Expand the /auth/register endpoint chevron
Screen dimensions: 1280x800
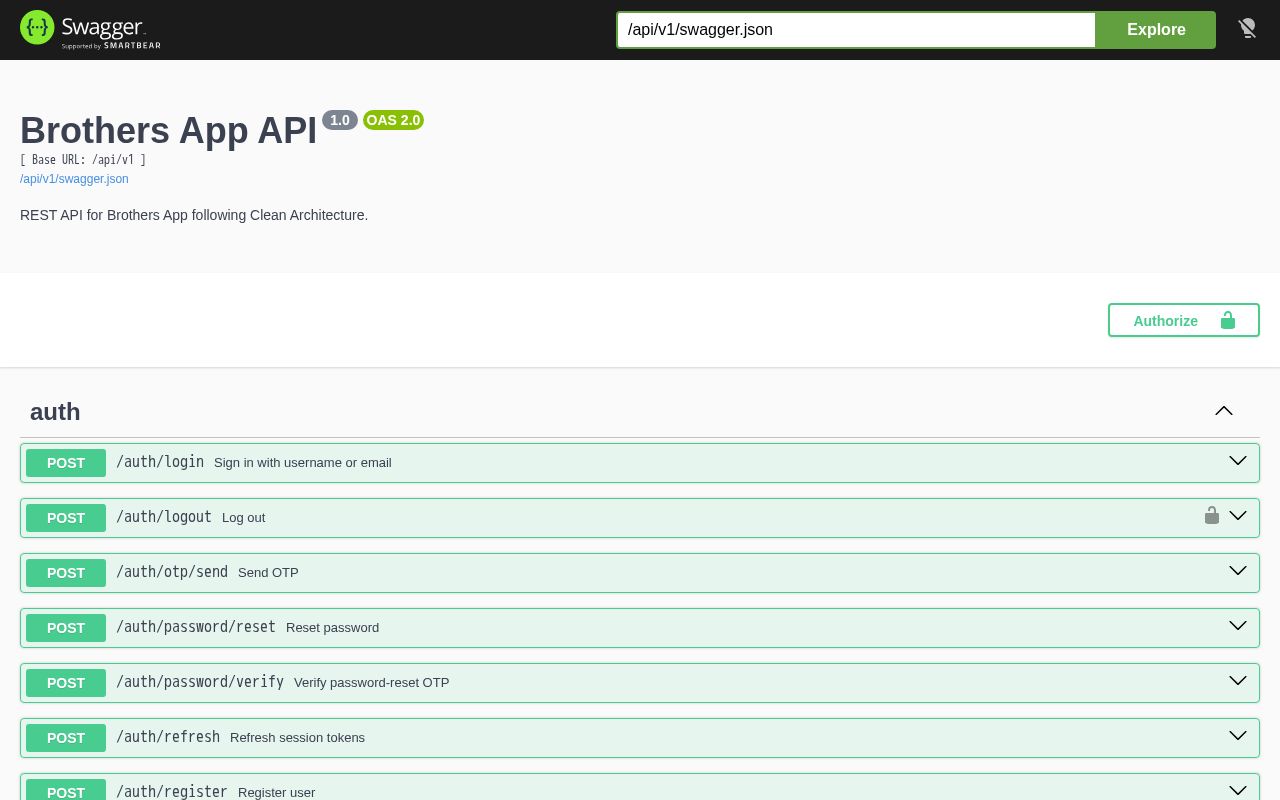1238,790
